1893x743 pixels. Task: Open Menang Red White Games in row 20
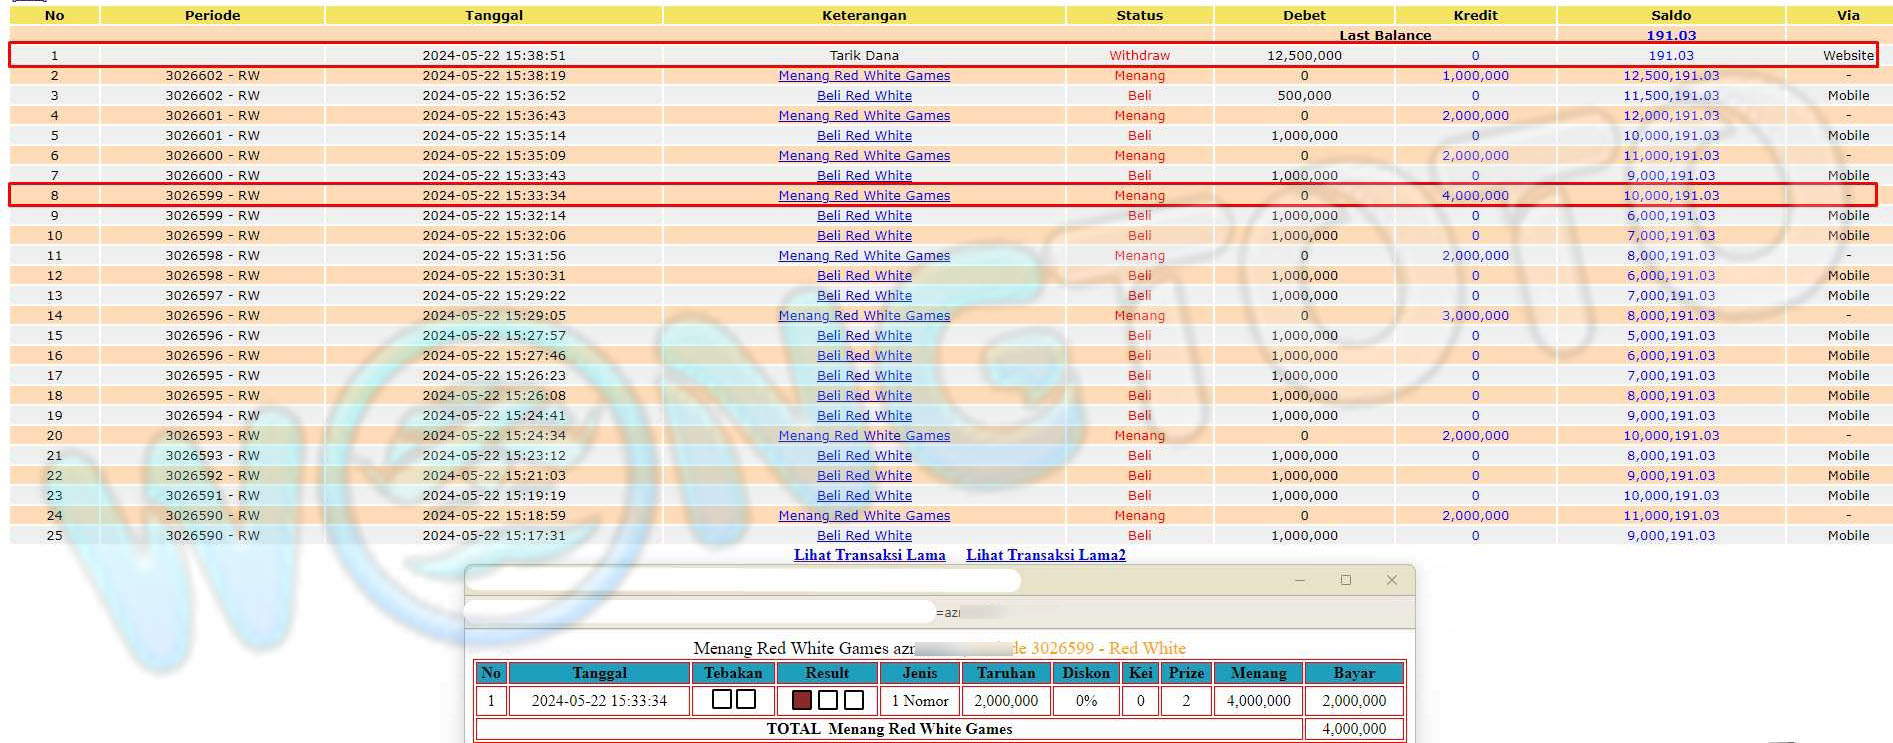point(864,436)
